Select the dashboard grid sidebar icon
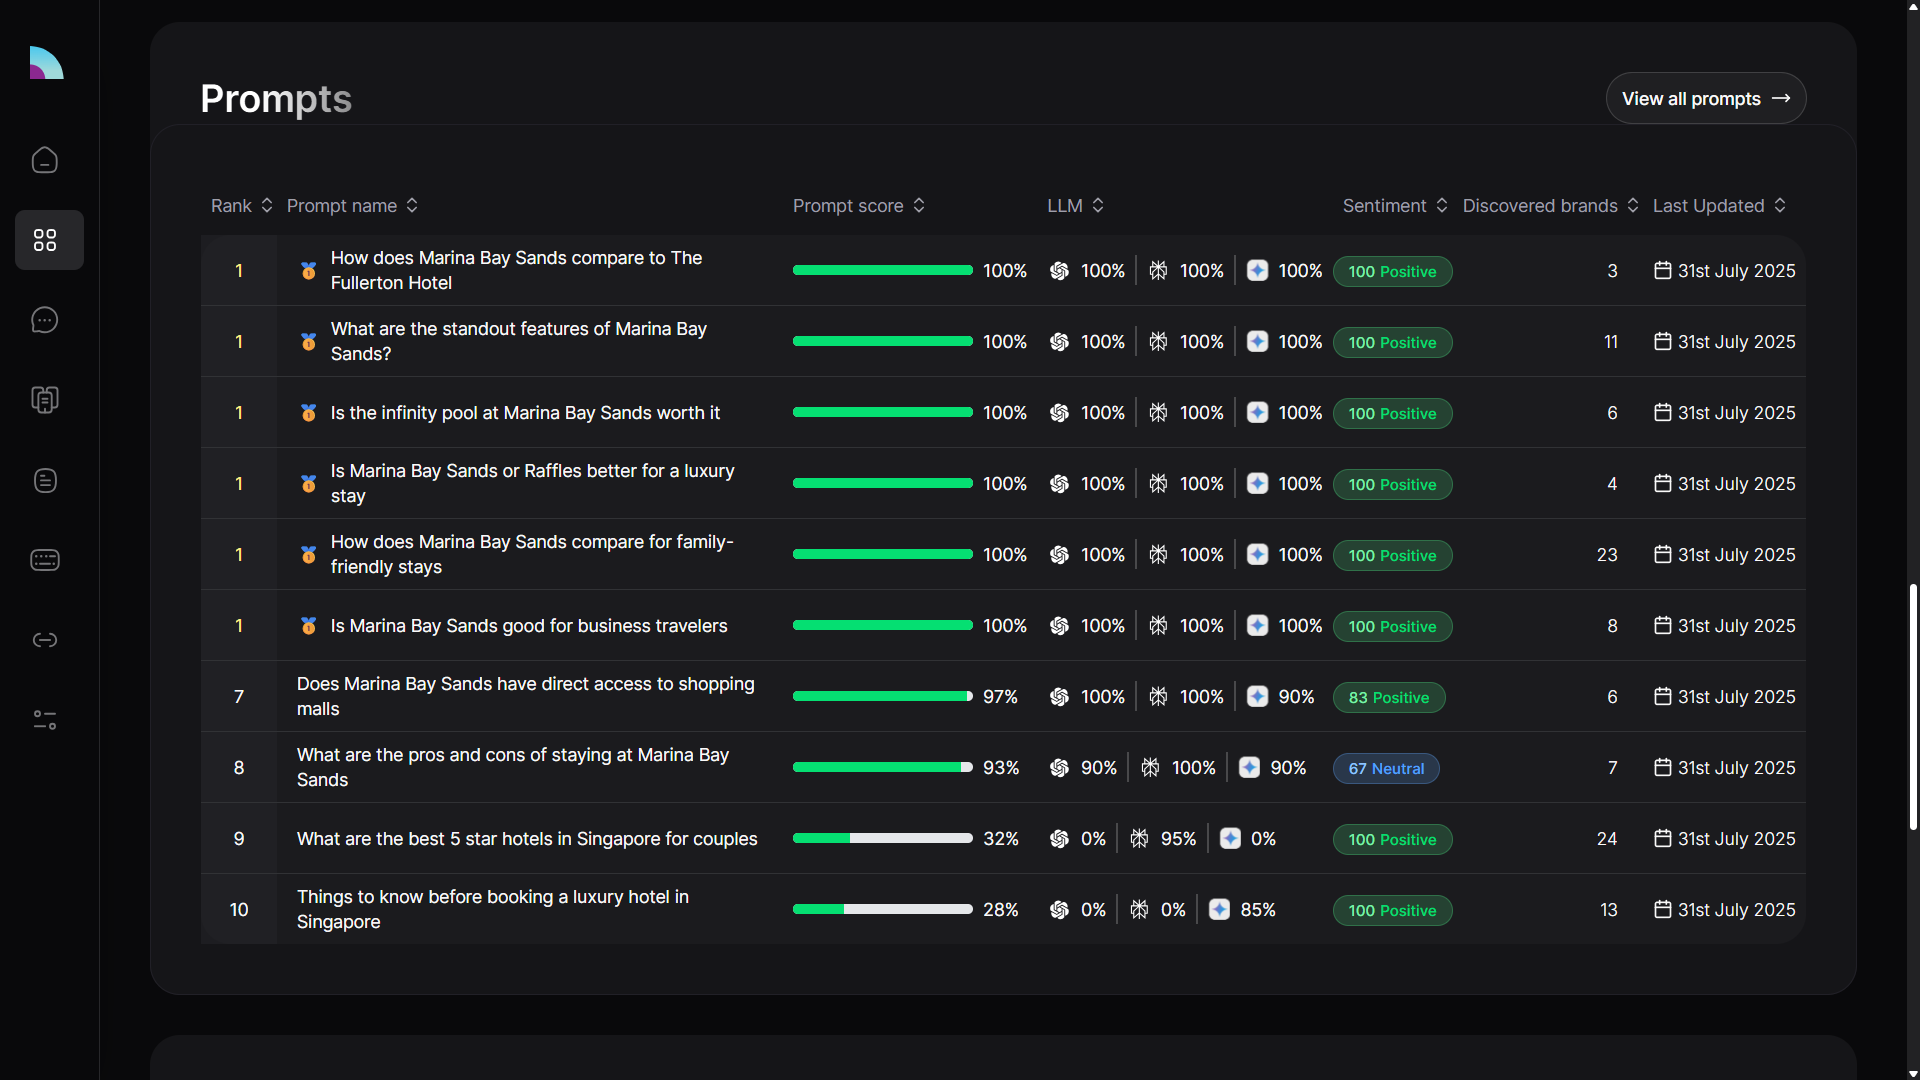Viewport: 1920px width, 1080px height. click(x=45, y=240)
